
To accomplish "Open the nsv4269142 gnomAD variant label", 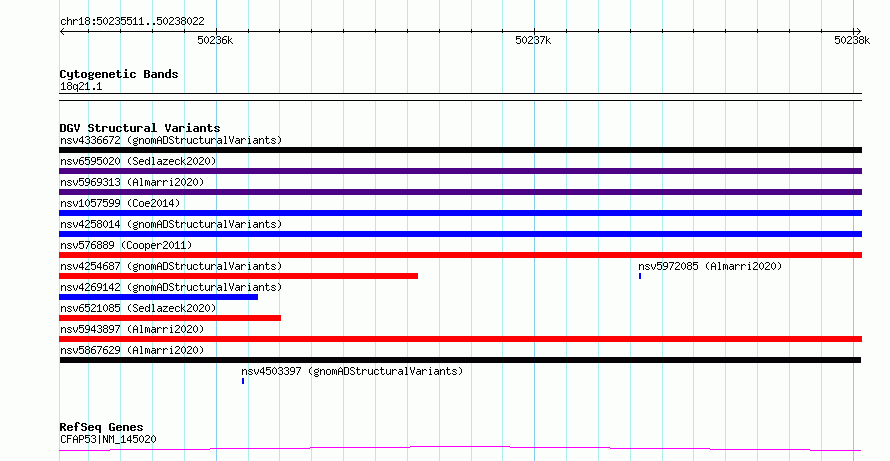I will tap(171, 287).
